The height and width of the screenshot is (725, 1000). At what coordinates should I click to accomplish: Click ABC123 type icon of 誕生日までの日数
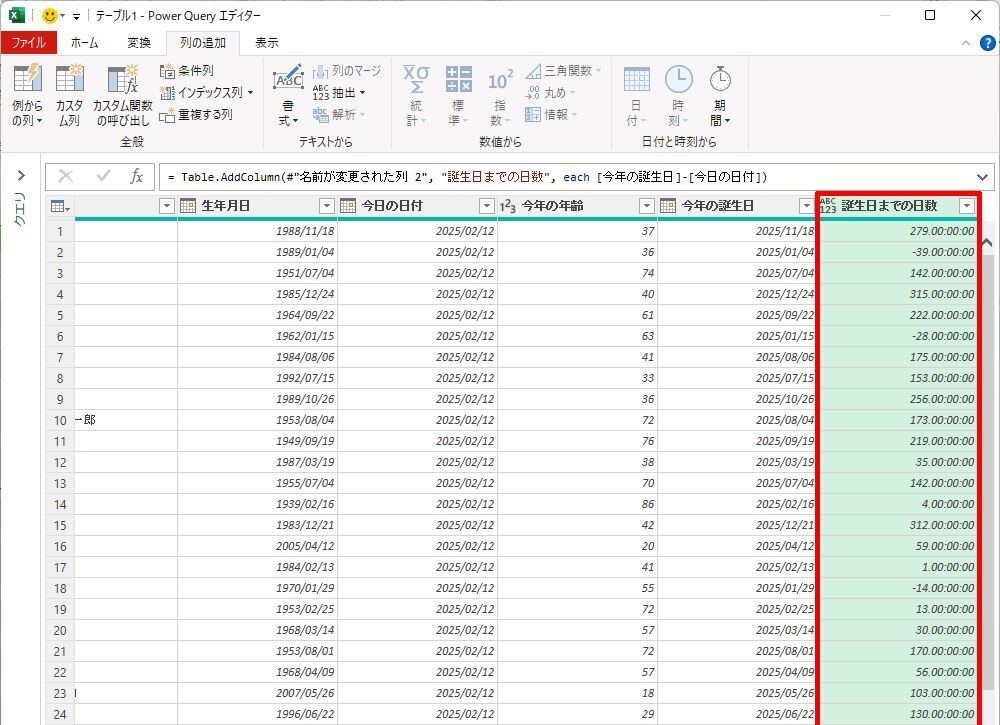[x=828, y=205]
